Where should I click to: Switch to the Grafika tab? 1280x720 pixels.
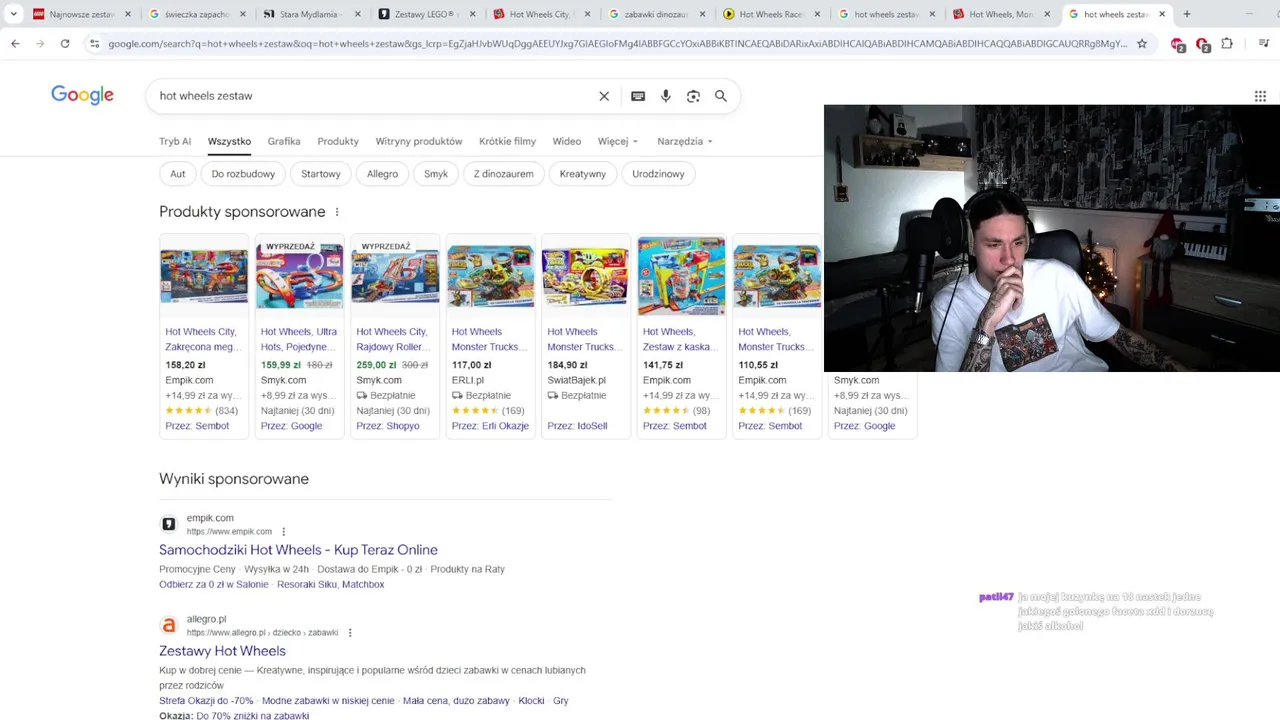coord(284,141)
